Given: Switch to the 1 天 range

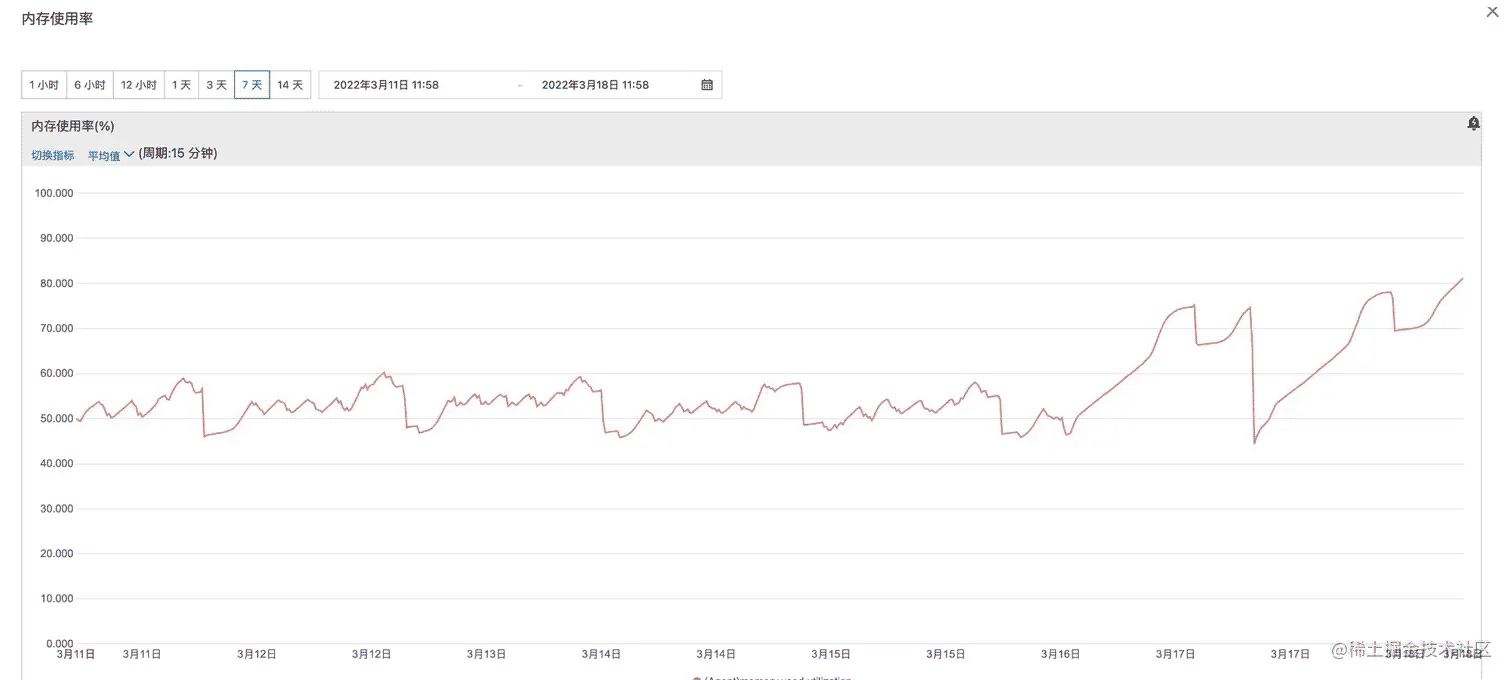Looking at the screenshot, I should [x=181, y=85].
